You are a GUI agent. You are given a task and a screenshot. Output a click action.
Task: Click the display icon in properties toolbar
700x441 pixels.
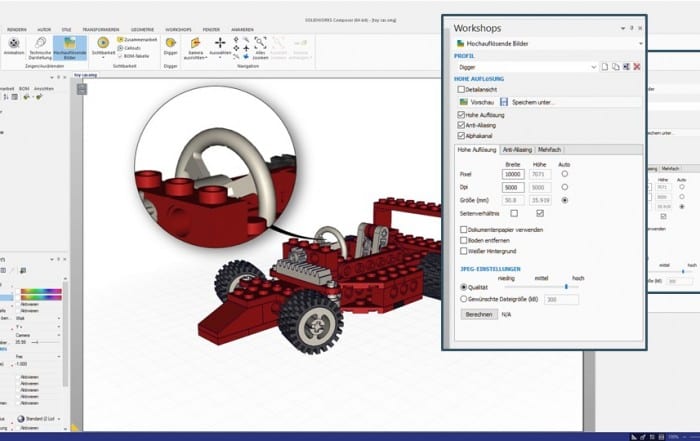(x=23, y=270)
